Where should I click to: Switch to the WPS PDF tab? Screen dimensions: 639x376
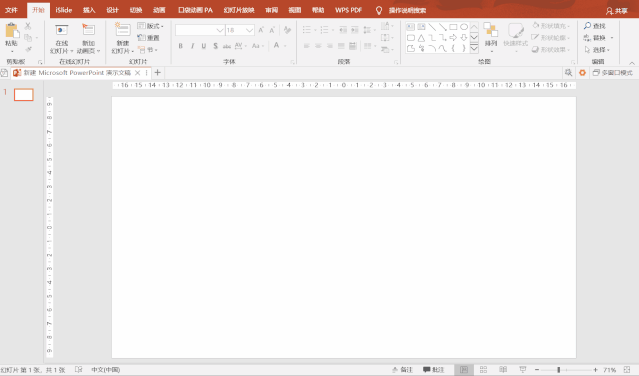pyautogui.click(x=348, y=10)
